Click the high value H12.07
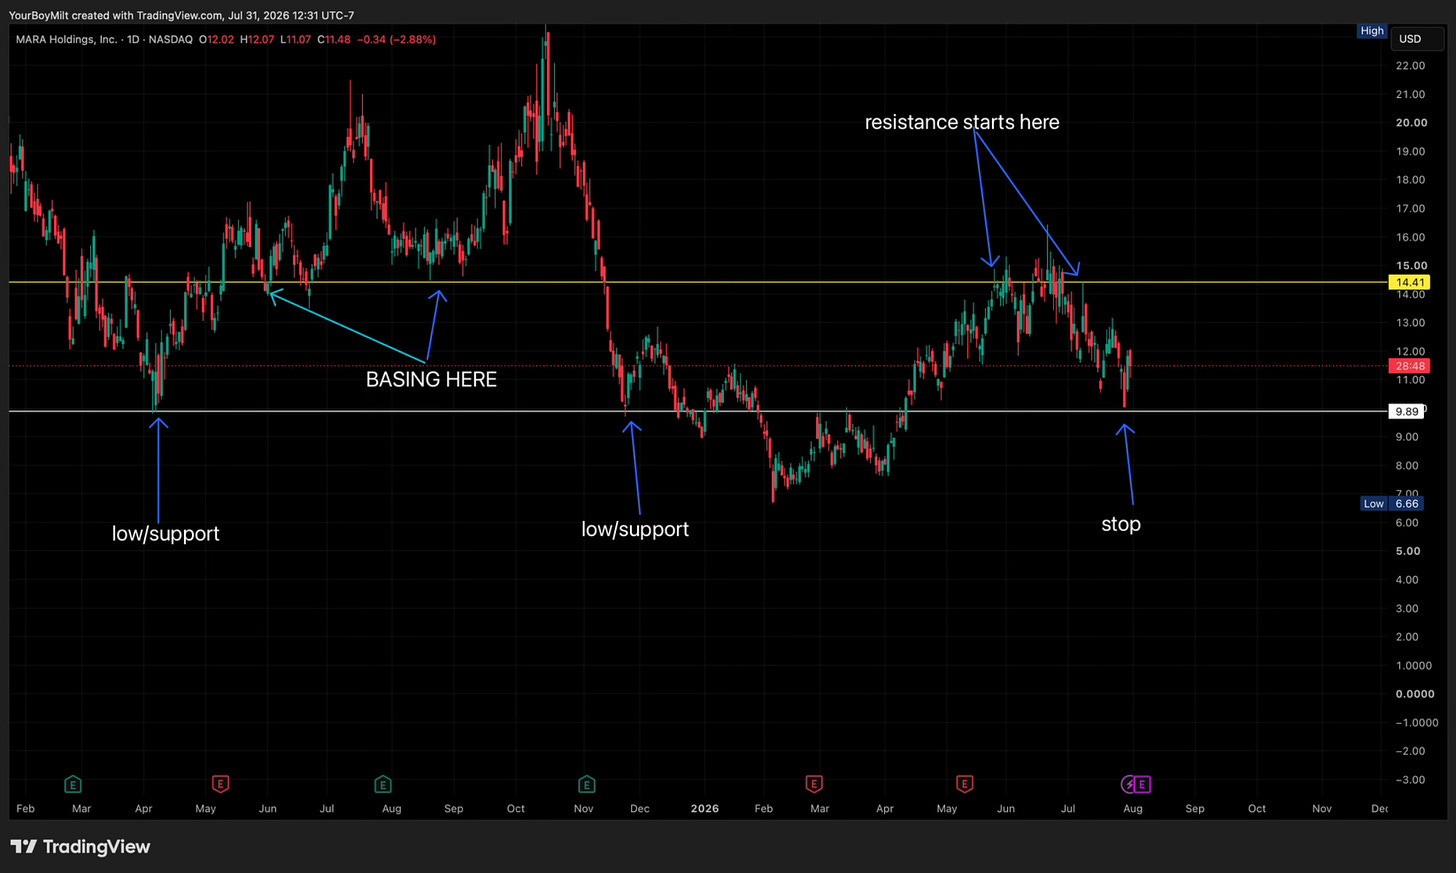The height and width of the screenshot is (873, 1456). coord(257,39)
